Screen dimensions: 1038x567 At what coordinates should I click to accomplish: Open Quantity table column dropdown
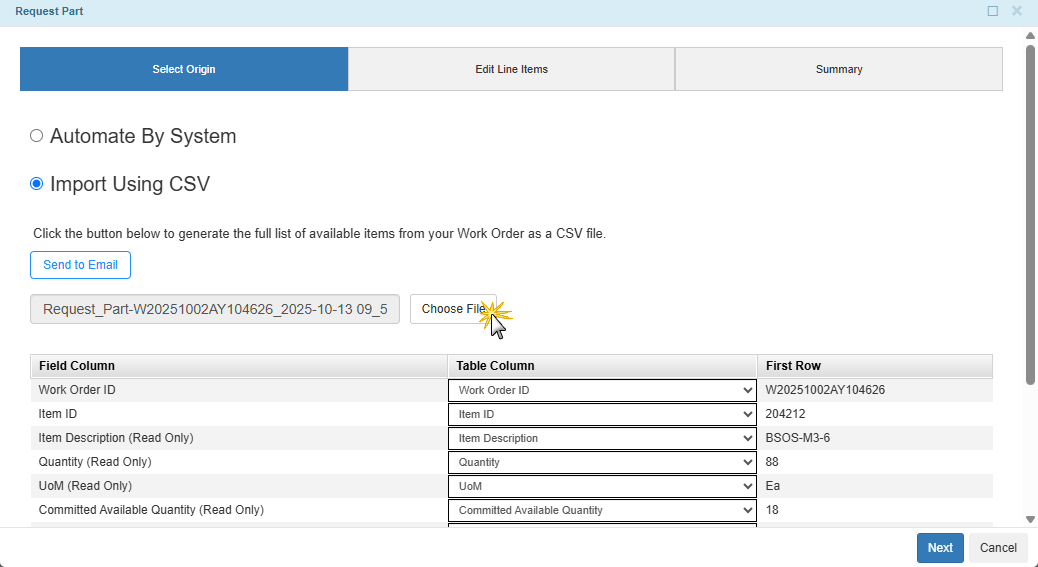point(602,462)
